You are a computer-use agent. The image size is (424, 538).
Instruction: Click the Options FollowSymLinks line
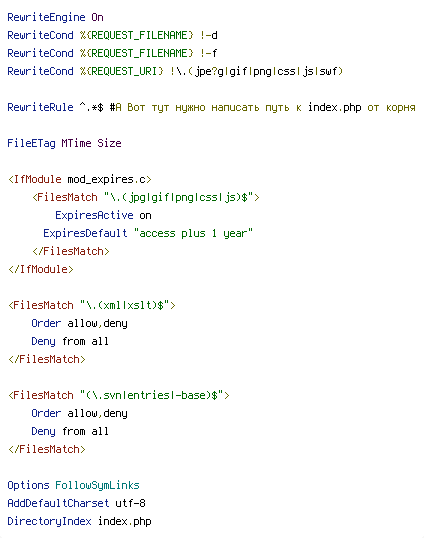73,485
